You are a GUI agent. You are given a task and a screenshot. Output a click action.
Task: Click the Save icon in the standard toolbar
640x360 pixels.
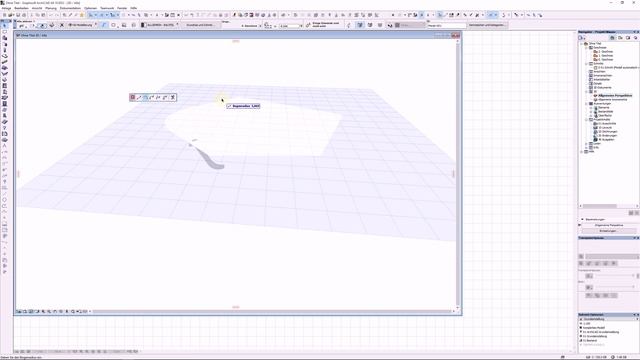(x=18, y=15)
